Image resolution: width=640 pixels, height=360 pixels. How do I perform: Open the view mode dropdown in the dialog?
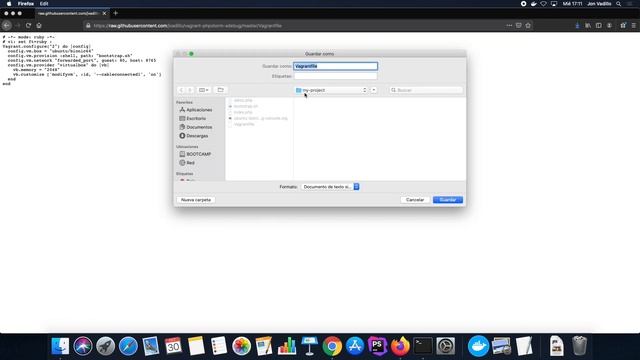(x=203, y=90)
